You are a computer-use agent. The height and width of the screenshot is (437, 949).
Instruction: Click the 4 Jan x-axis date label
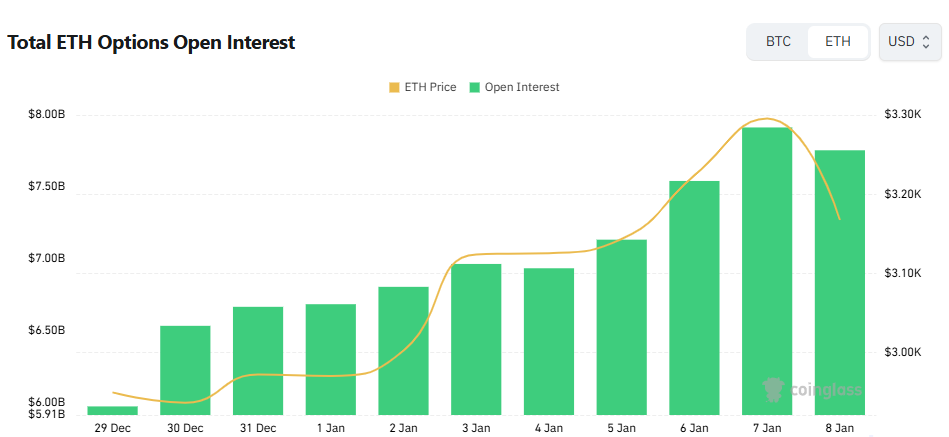[x=548, y=428]
